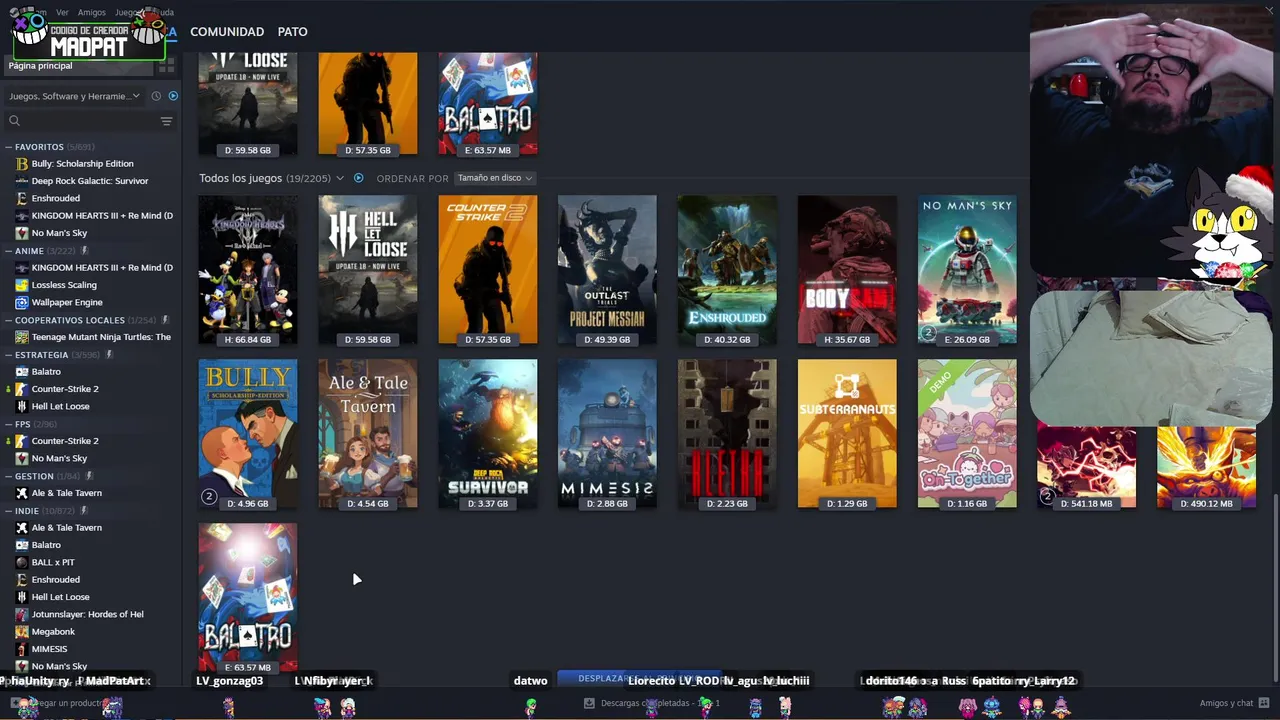Open the library search magnifier icon
Screen dimensions: 1280x720
click(x=14, y=121)
